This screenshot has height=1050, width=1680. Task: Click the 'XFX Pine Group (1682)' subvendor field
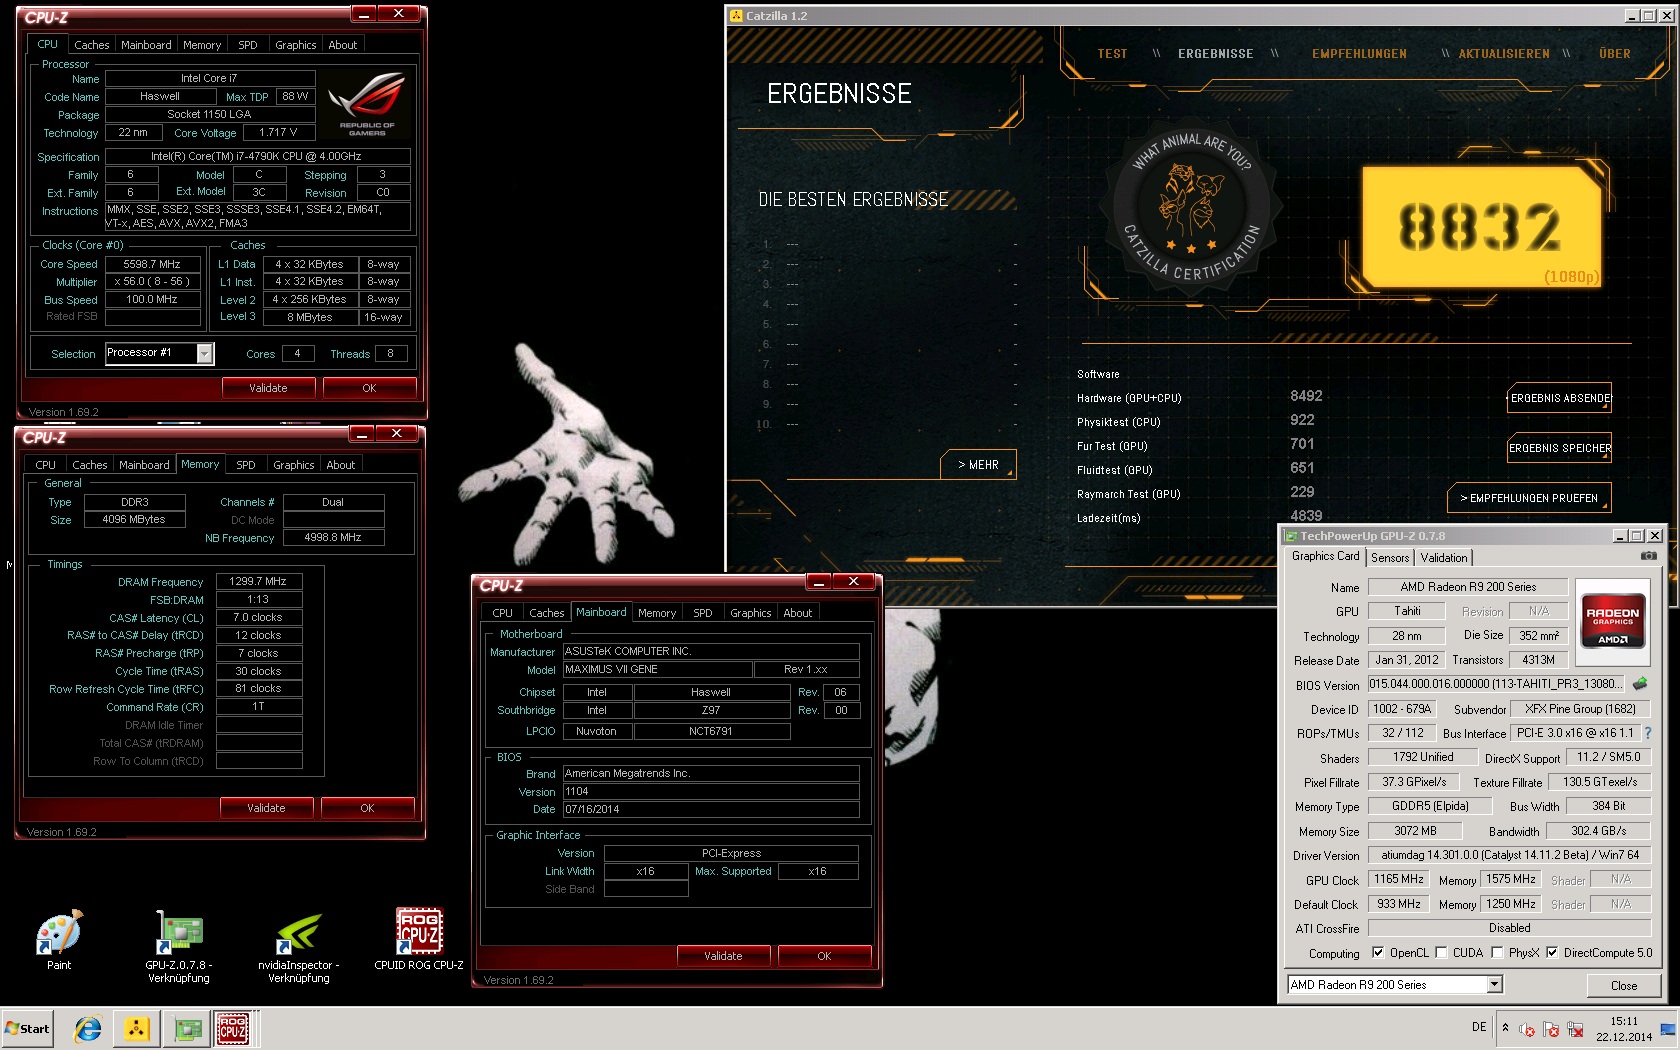pyautogui.click(x=1580, y=709)
